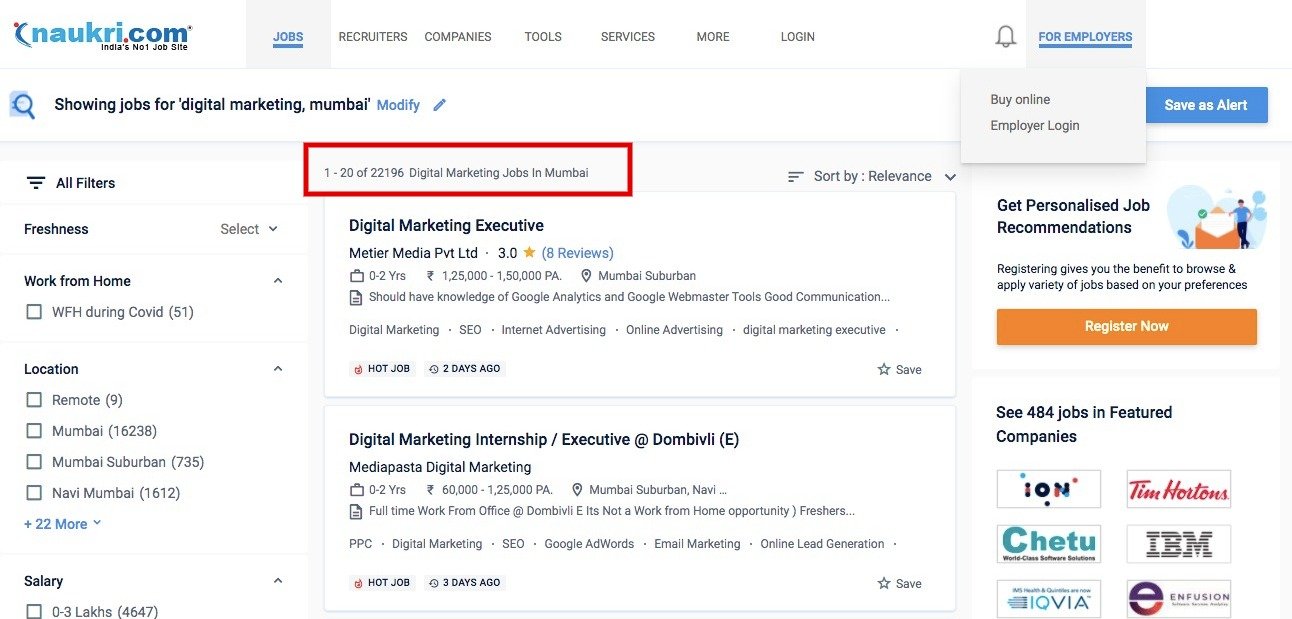The height and width of the screenshot is (619, 1292).
Task: Open the MORE menu
Action: click(x=713, y=37)
